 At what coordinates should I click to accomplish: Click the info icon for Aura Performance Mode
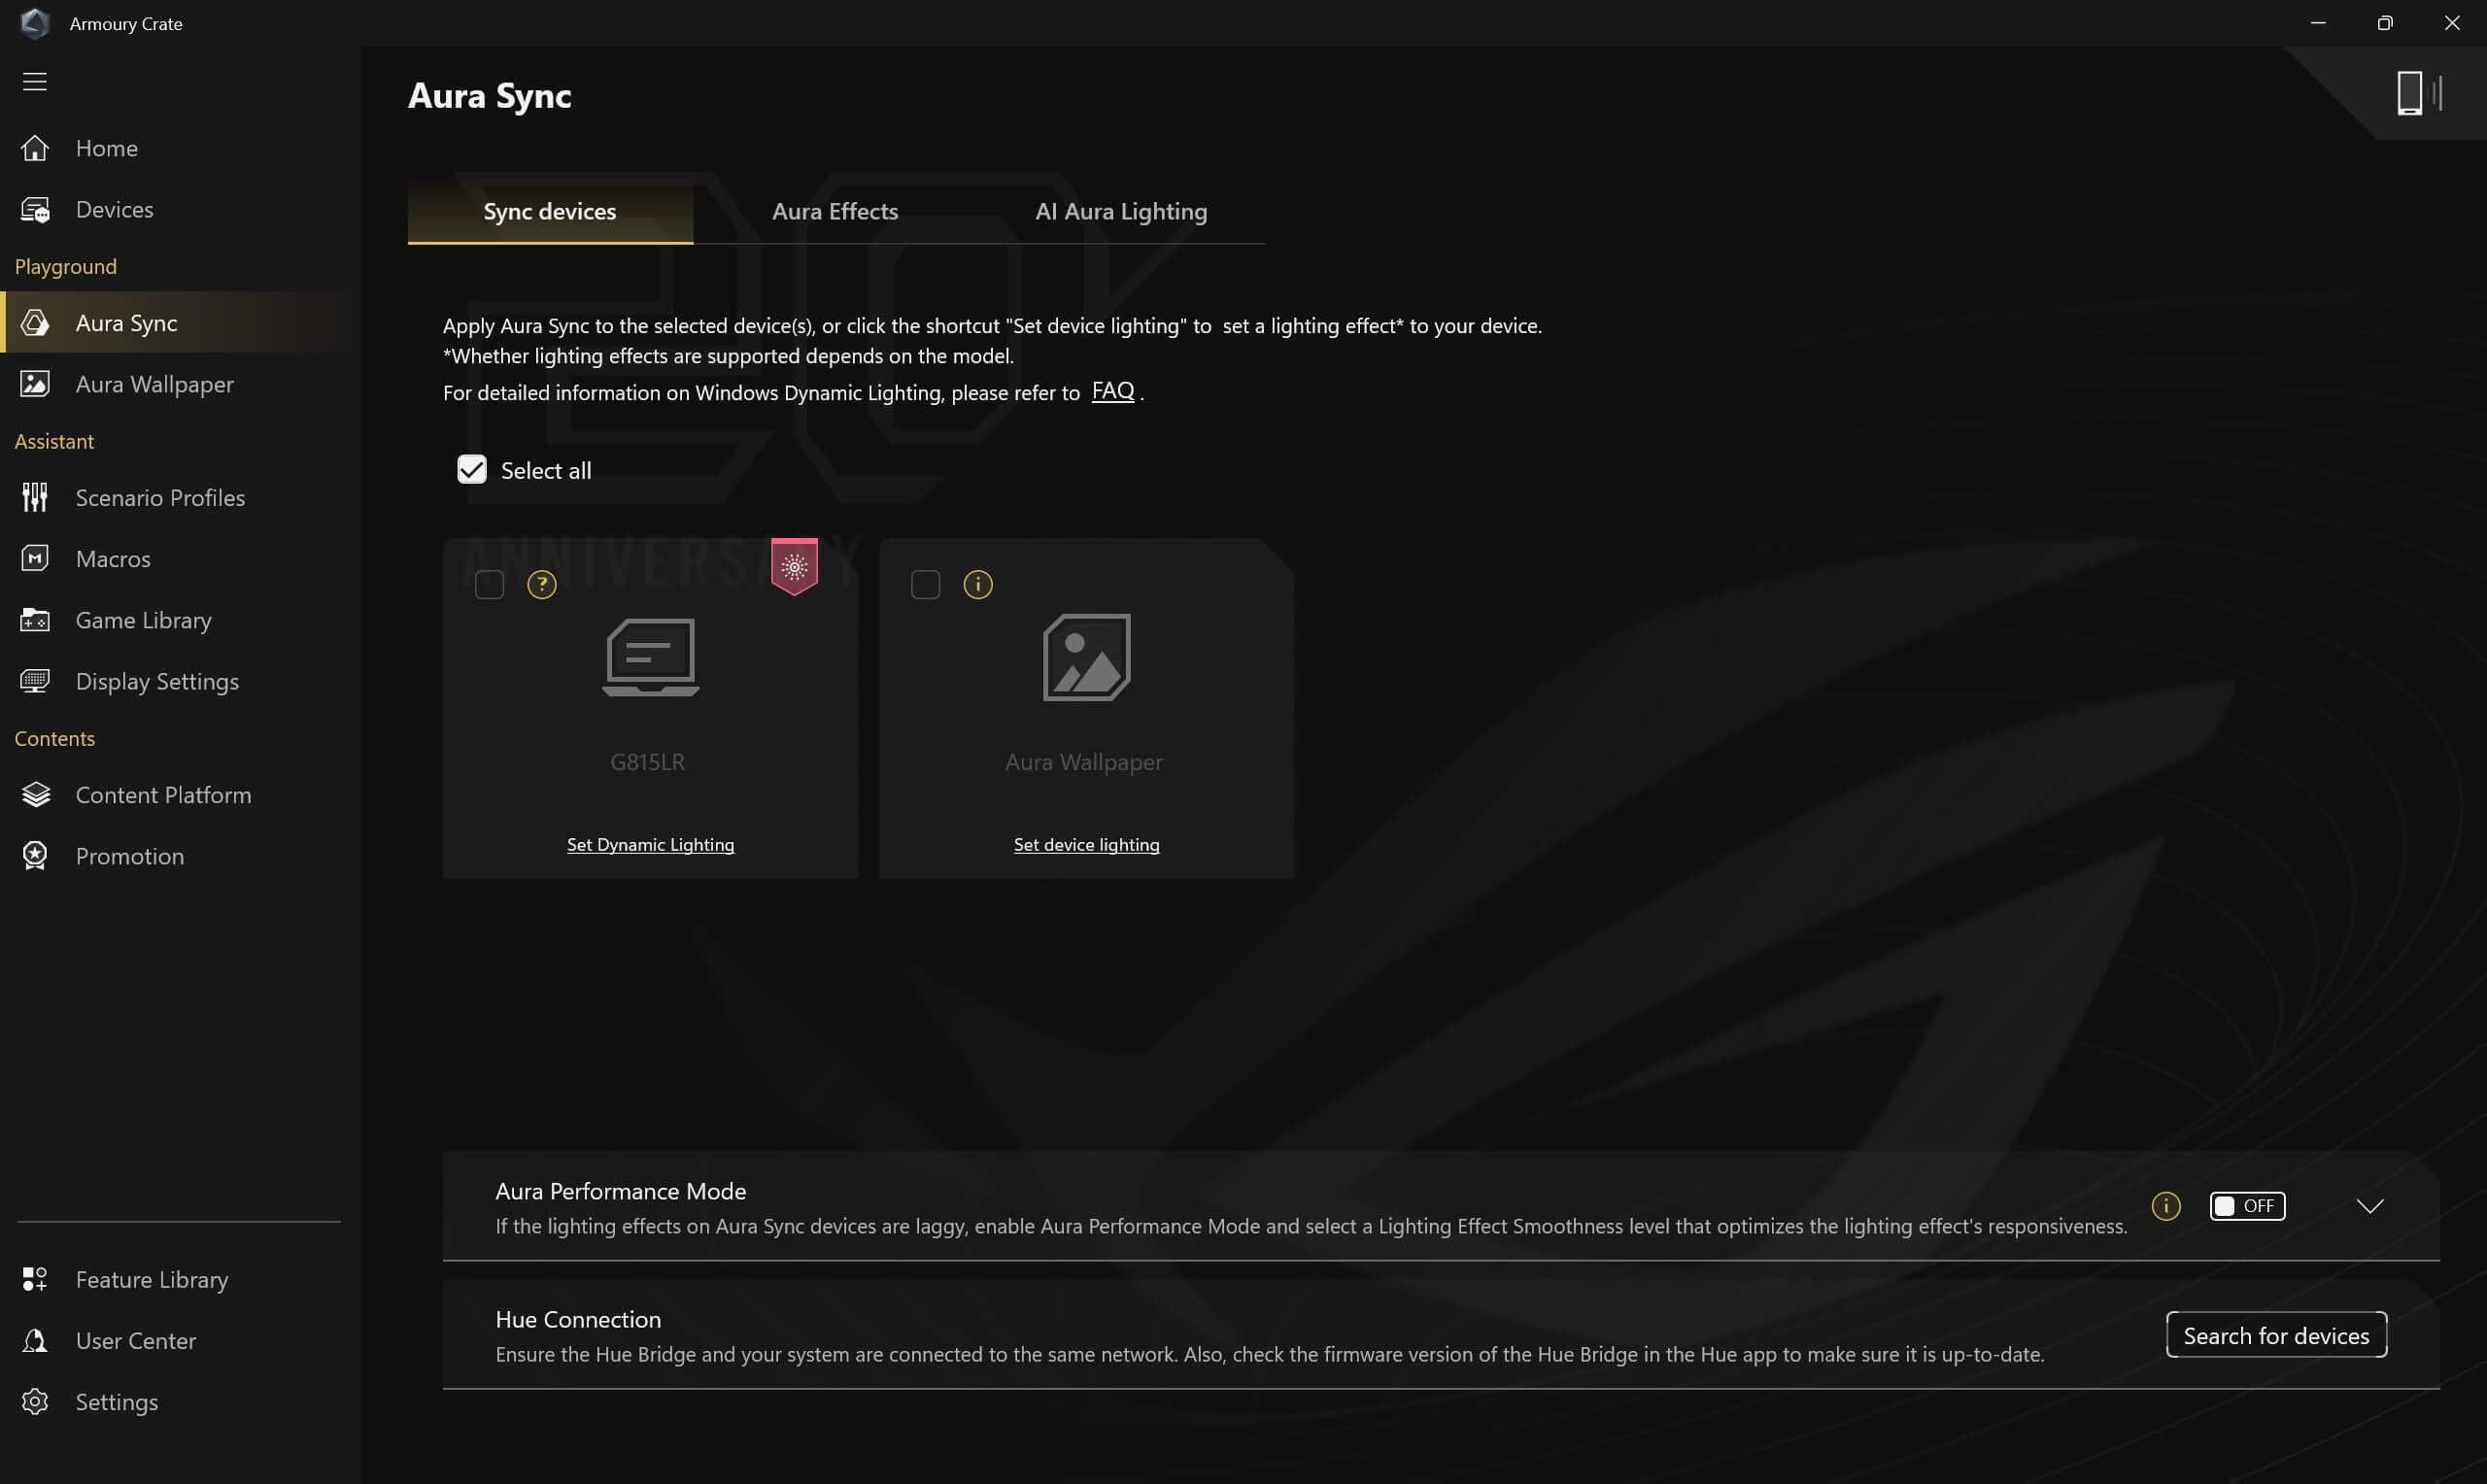tap(2166, 1206)
